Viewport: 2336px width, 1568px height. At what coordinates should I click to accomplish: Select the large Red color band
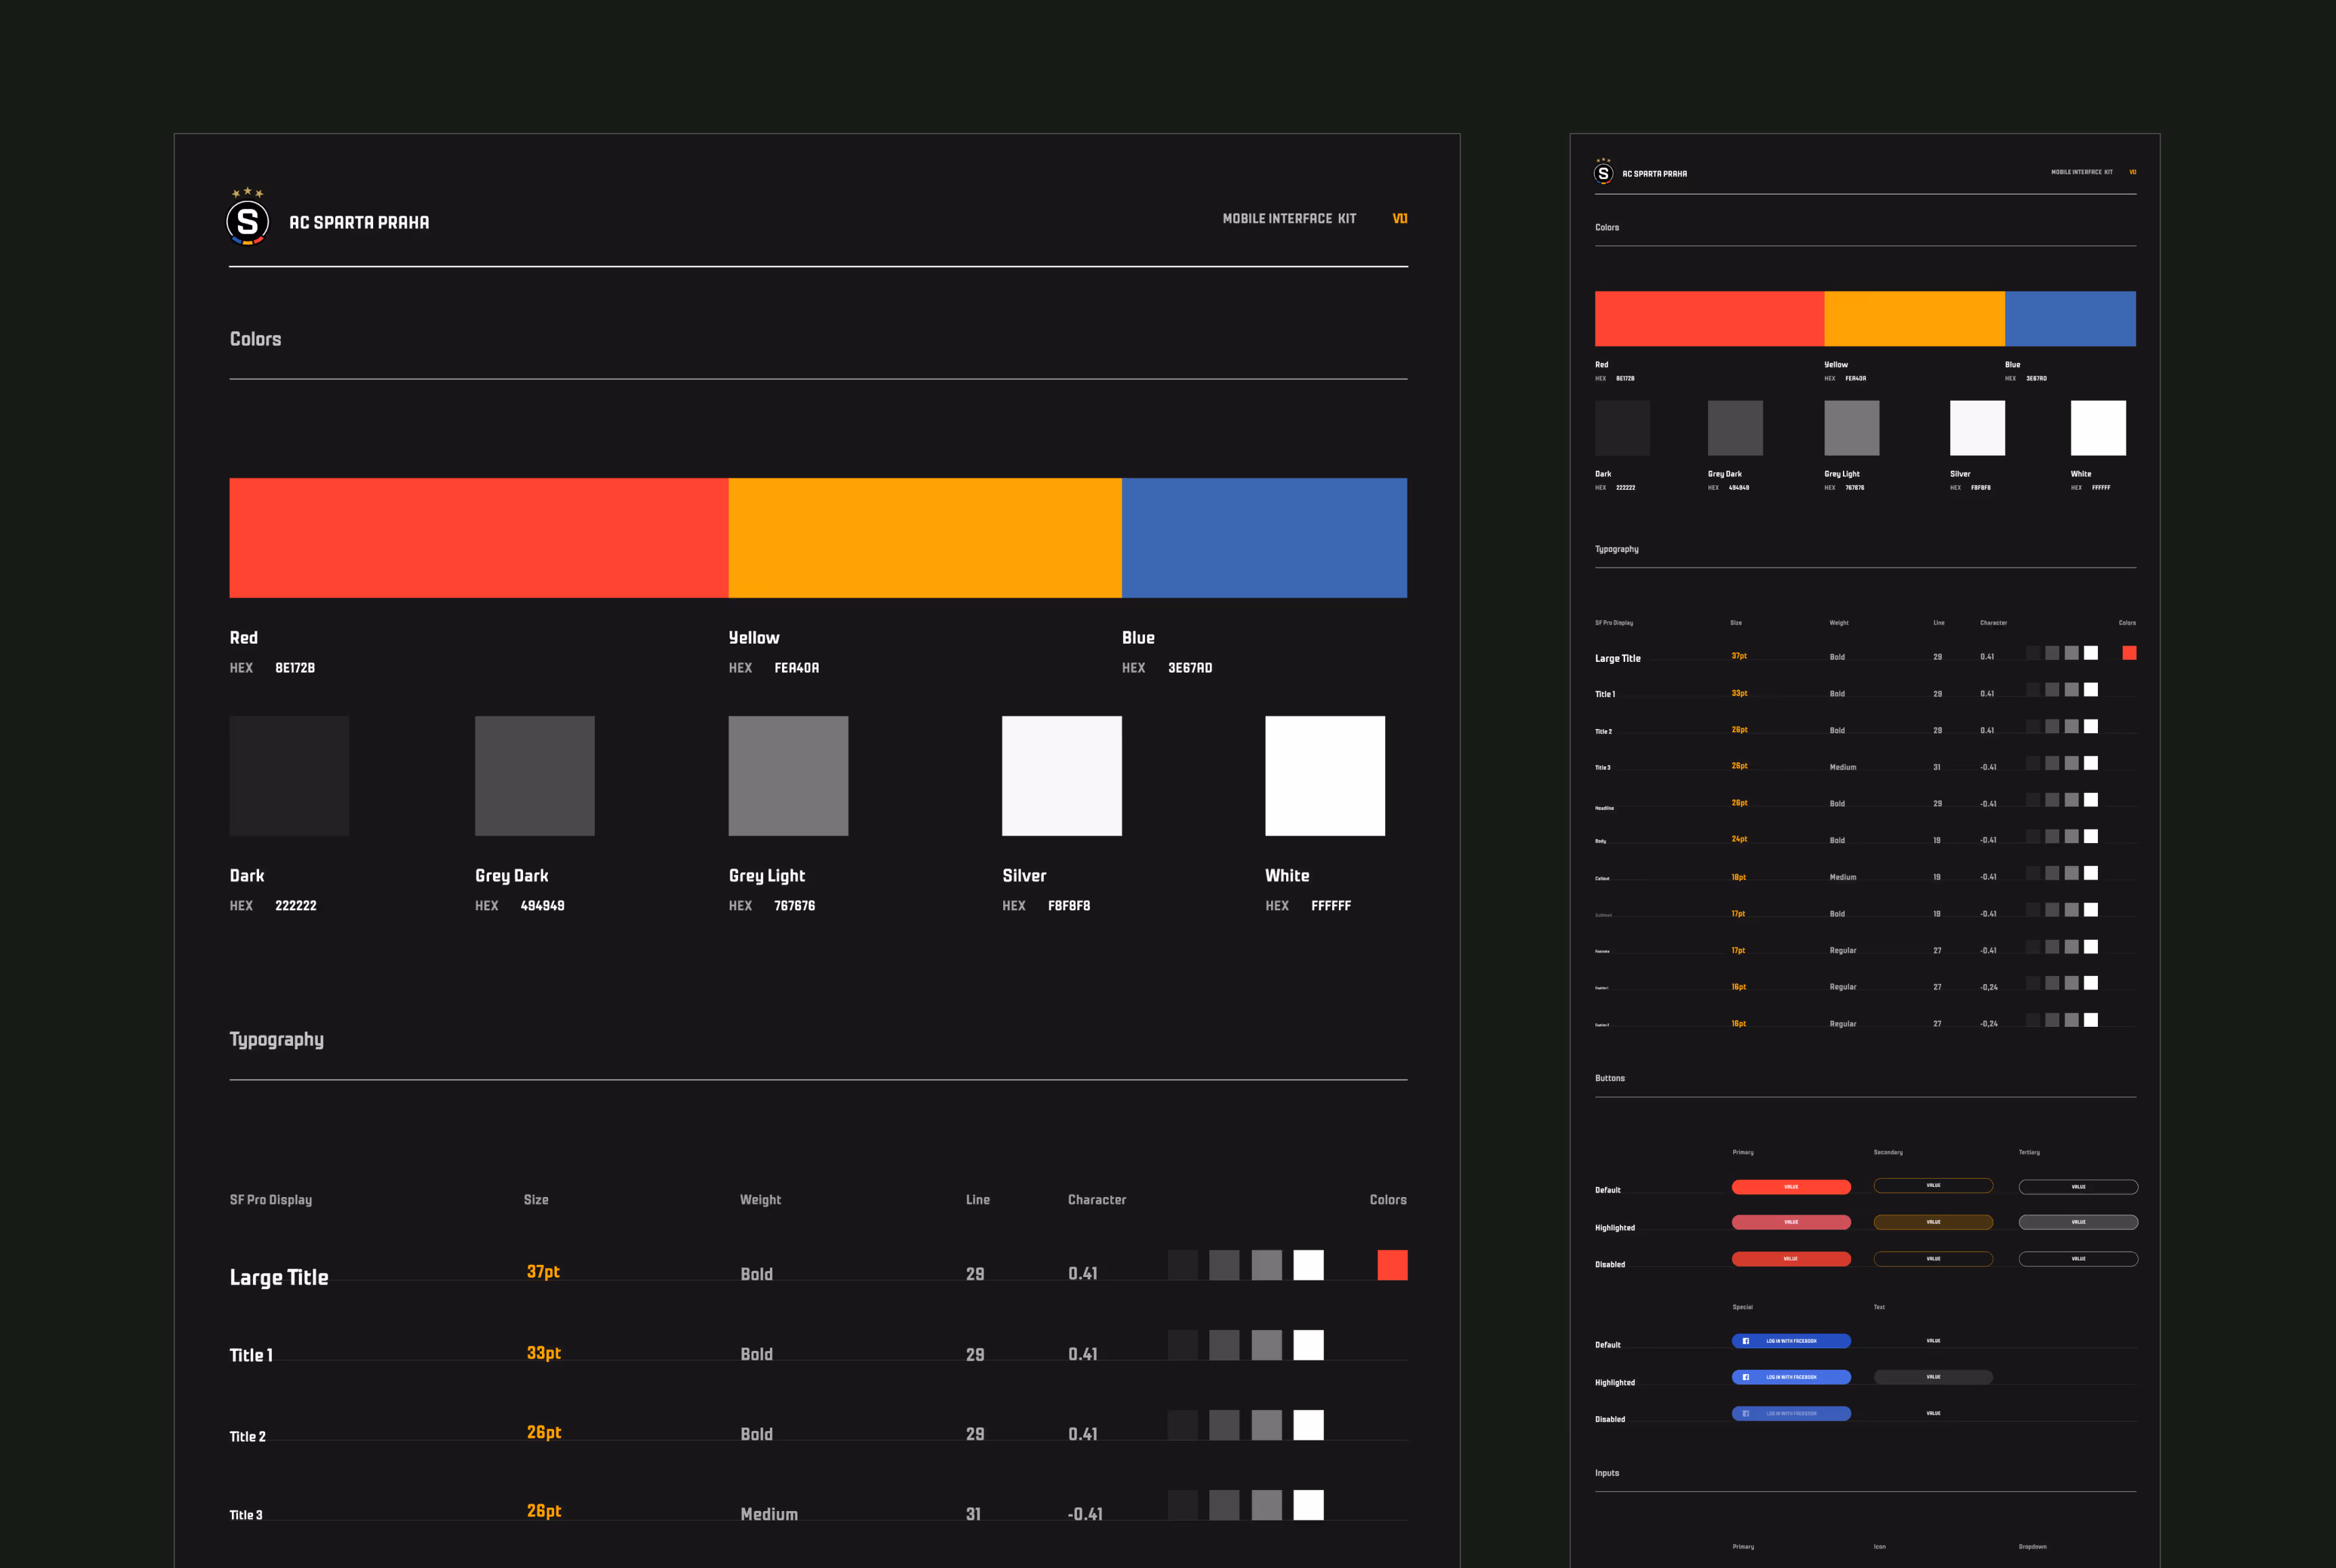coord(478,538)
